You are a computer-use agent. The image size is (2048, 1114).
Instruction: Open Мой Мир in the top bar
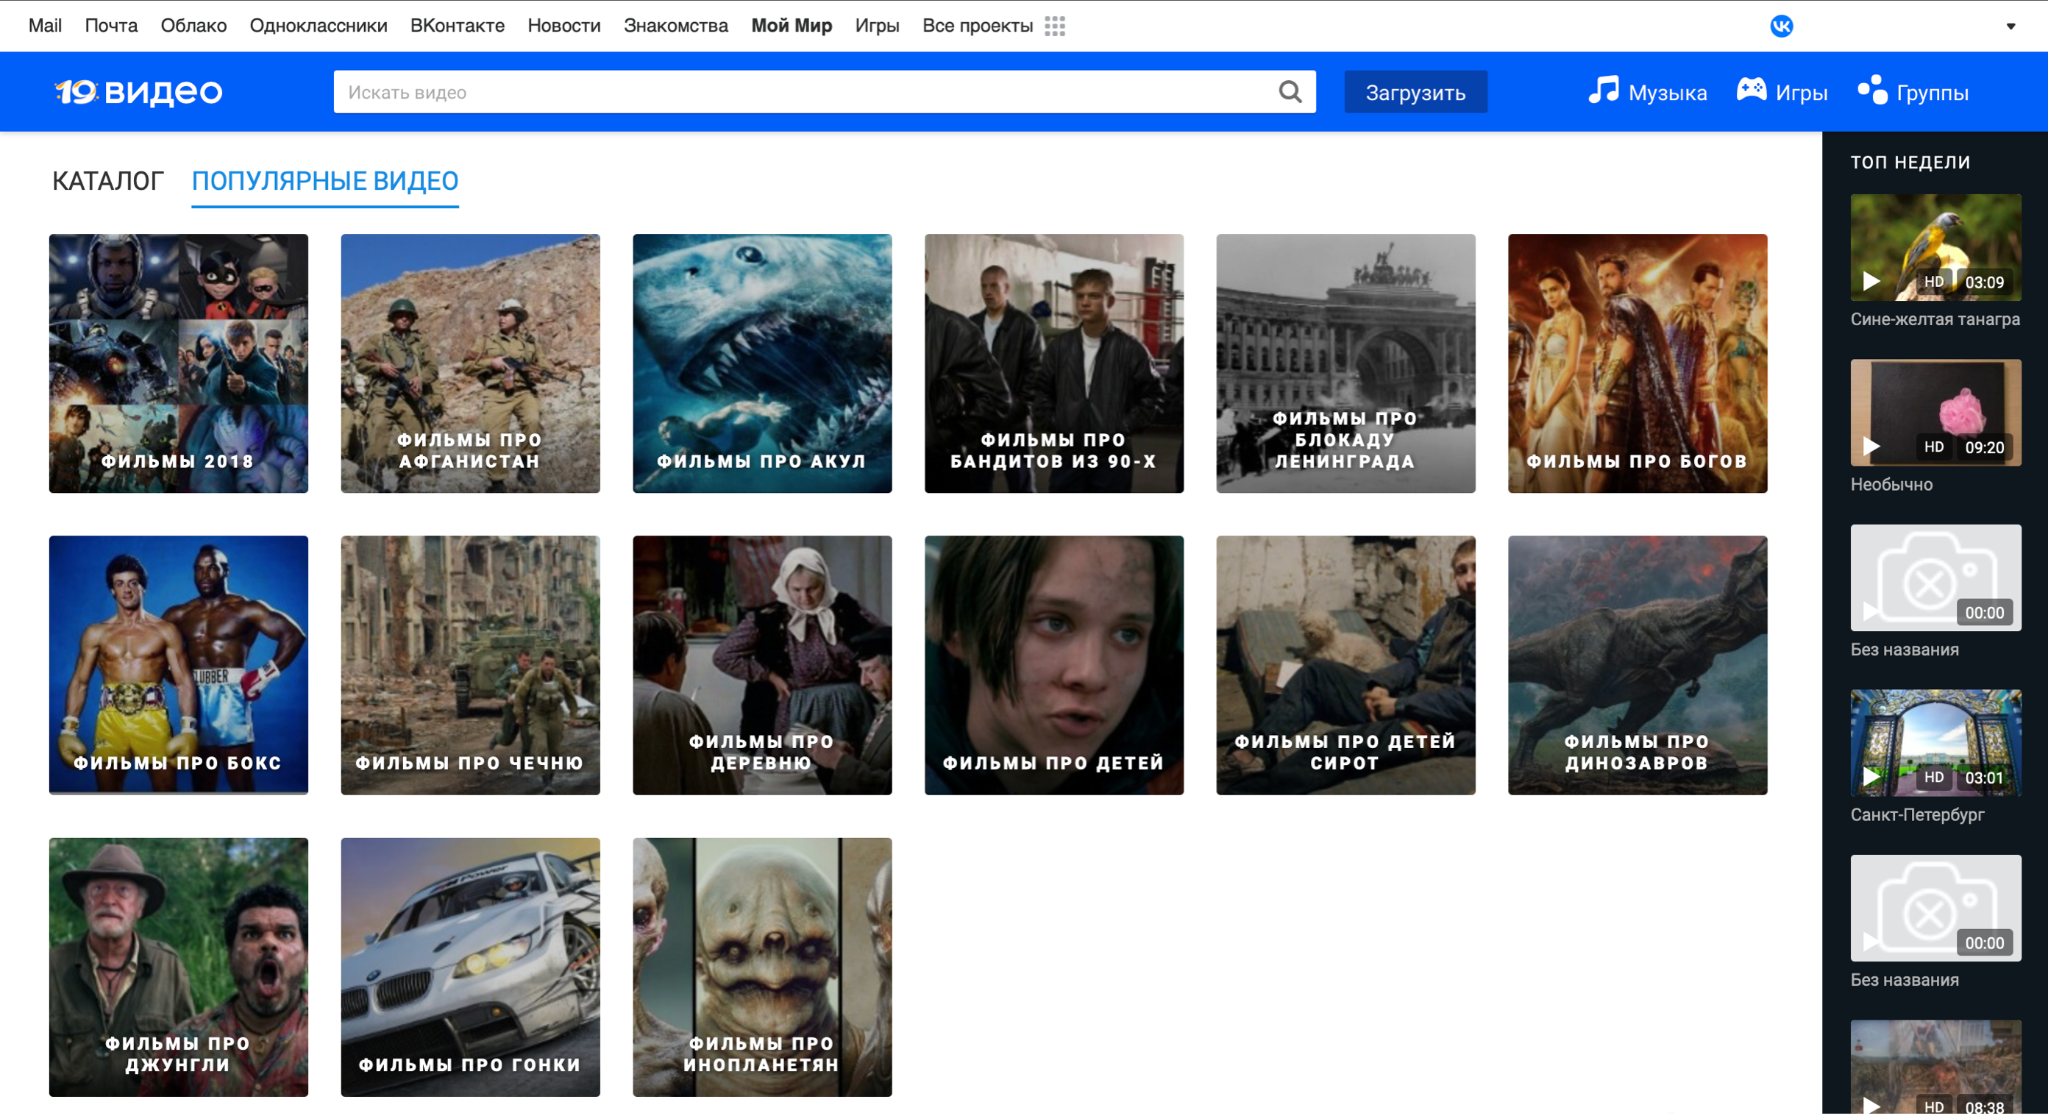(792, 26)
